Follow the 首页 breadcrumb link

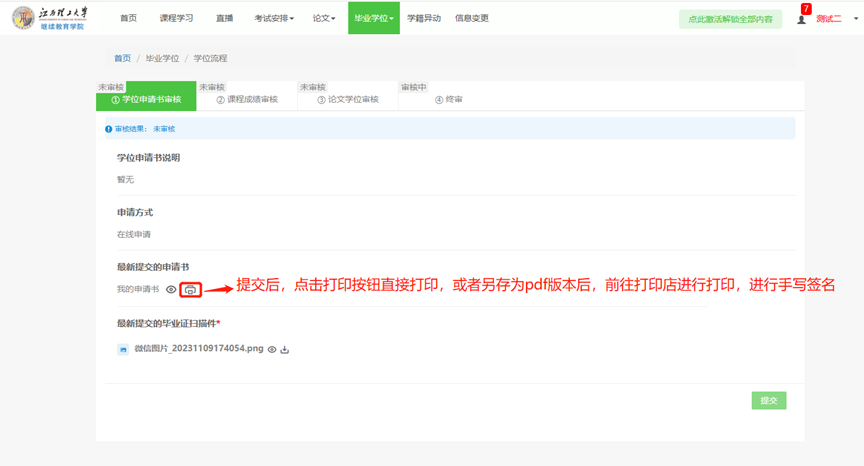(x=122, y=59)
